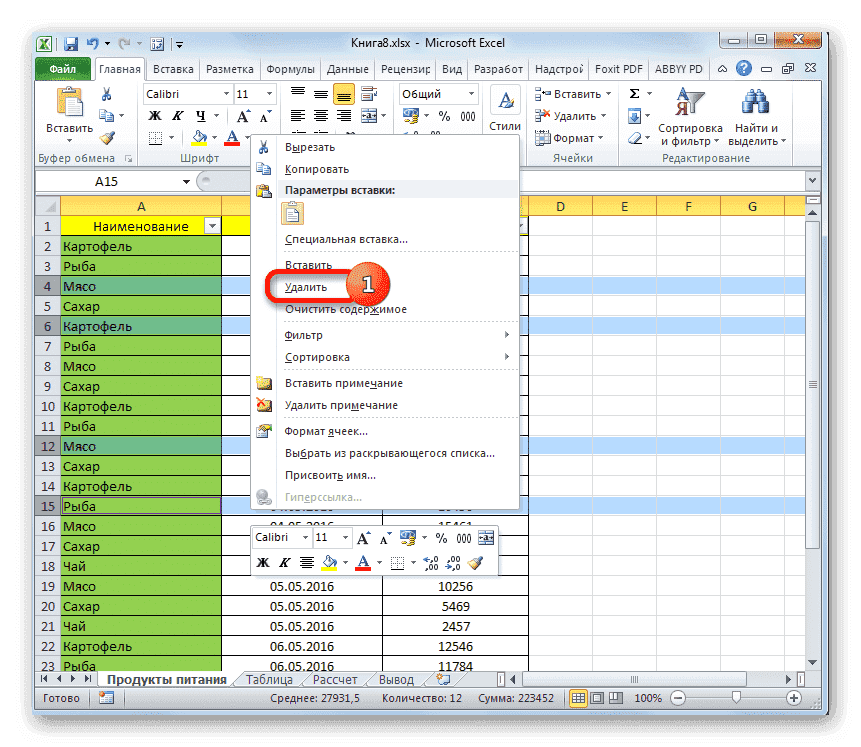Viewport: 861px width, 747px height.
Task: Toggle underline formatting (Ч)
Action: (x=201, y=116)
